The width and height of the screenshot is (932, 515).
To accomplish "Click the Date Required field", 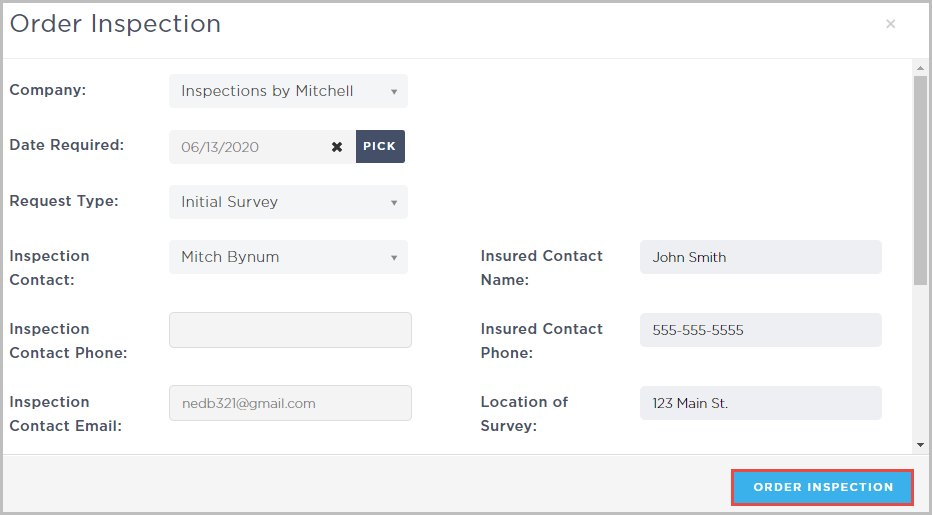I will [x=250, y=147].
